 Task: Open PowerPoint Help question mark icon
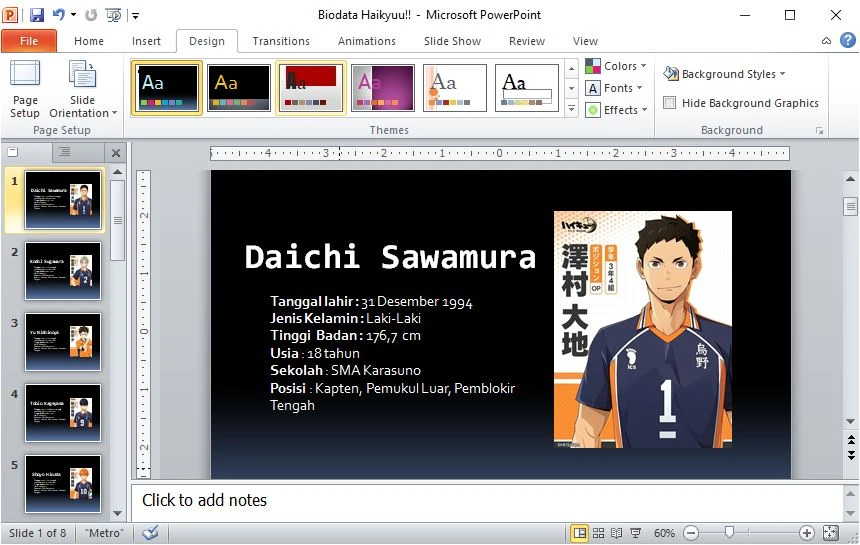click(847, 40)
